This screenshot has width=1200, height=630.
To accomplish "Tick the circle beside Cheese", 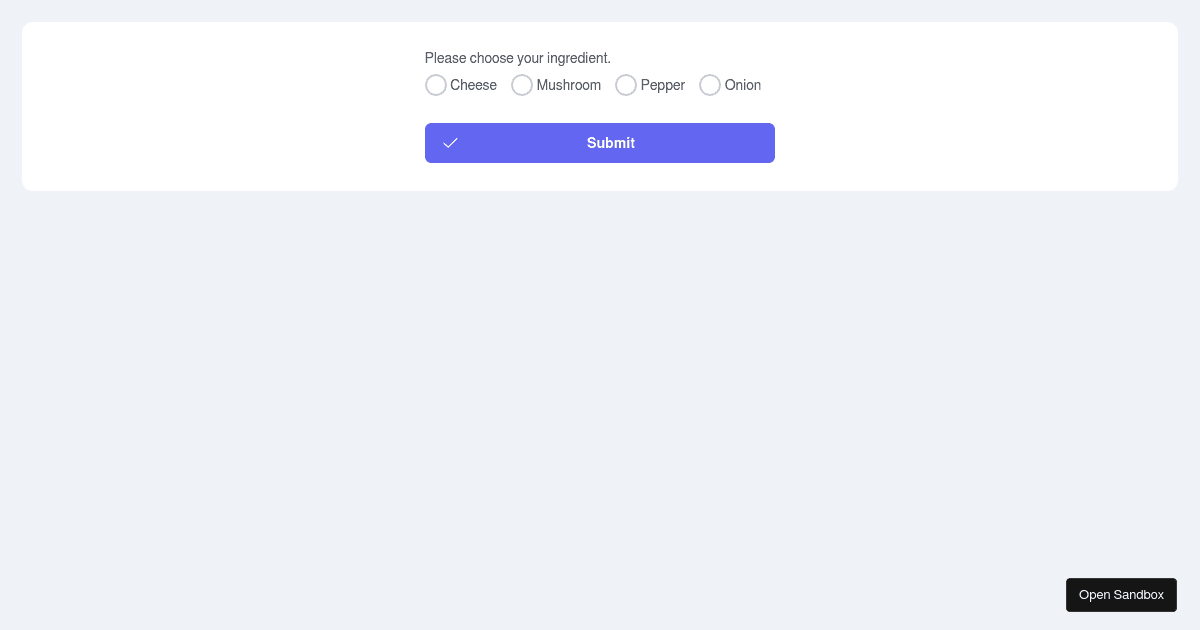I will (436, 85).
